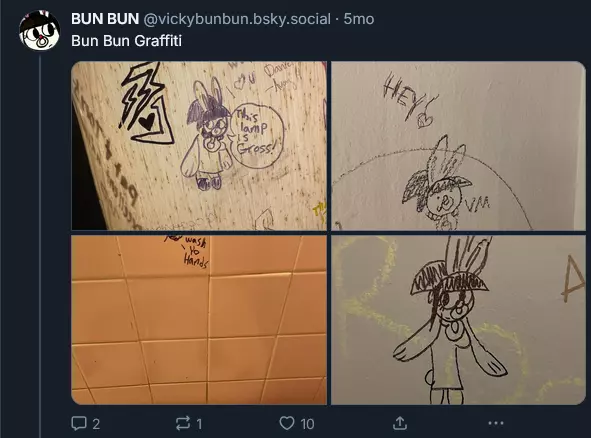
Task: Click BUN BUN's profile avatar
Action: click(40, 31)
